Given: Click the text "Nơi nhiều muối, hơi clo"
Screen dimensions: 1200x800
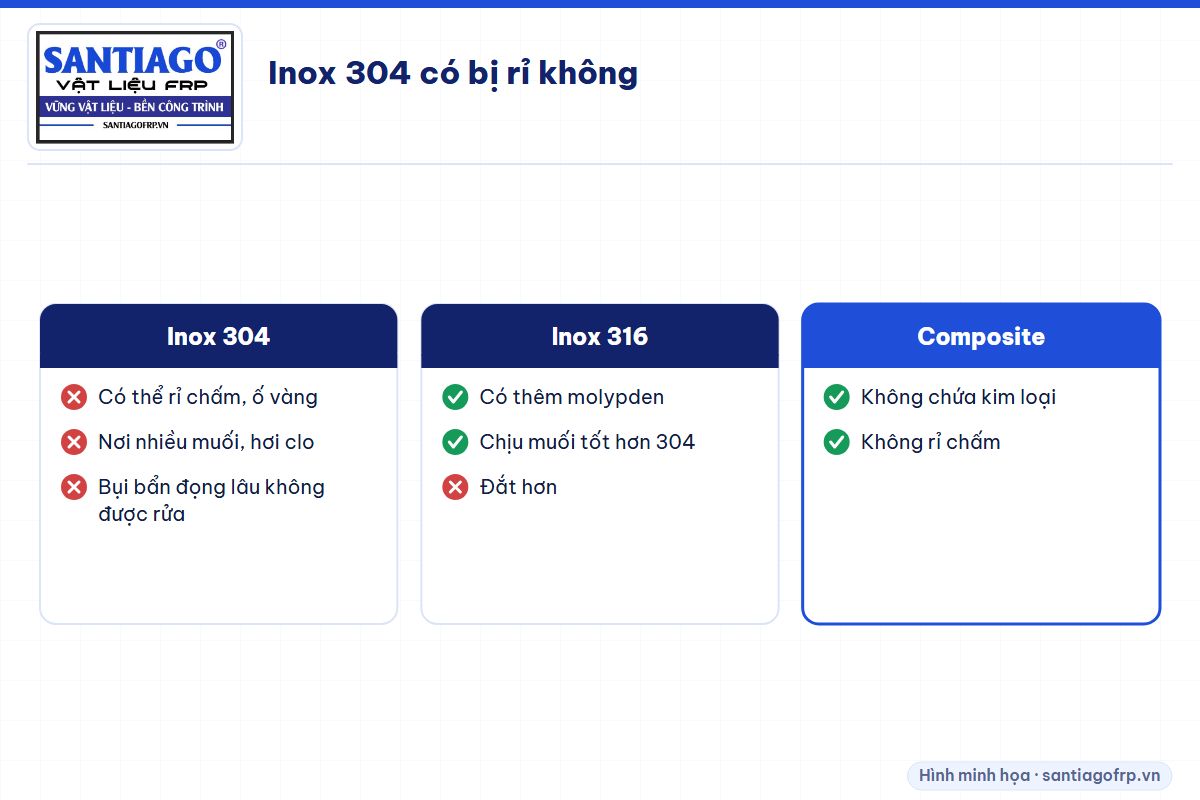Looking at the screenshot, I should pyautogui.click(x=206, y=442).
